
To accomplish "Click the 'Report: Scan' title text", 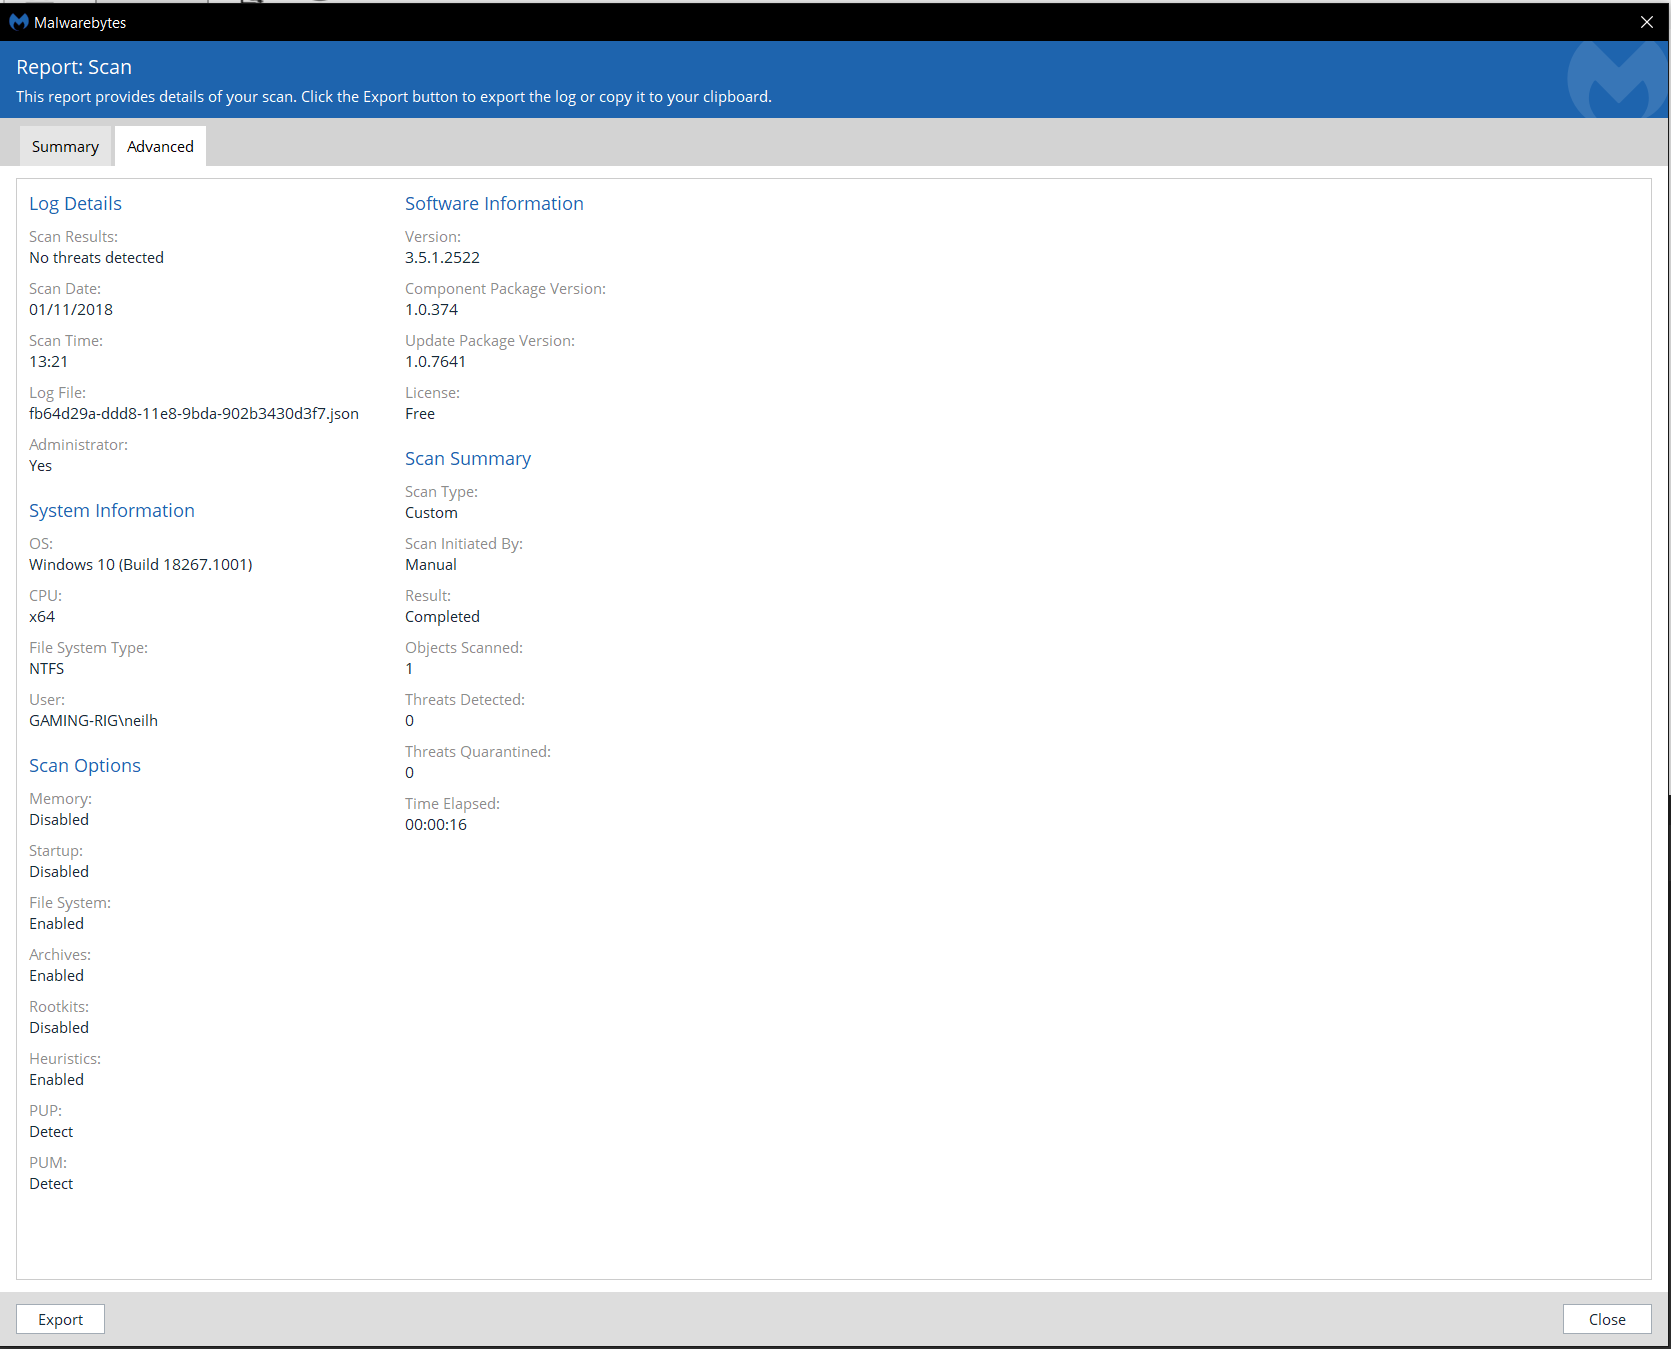I will 74,67.
